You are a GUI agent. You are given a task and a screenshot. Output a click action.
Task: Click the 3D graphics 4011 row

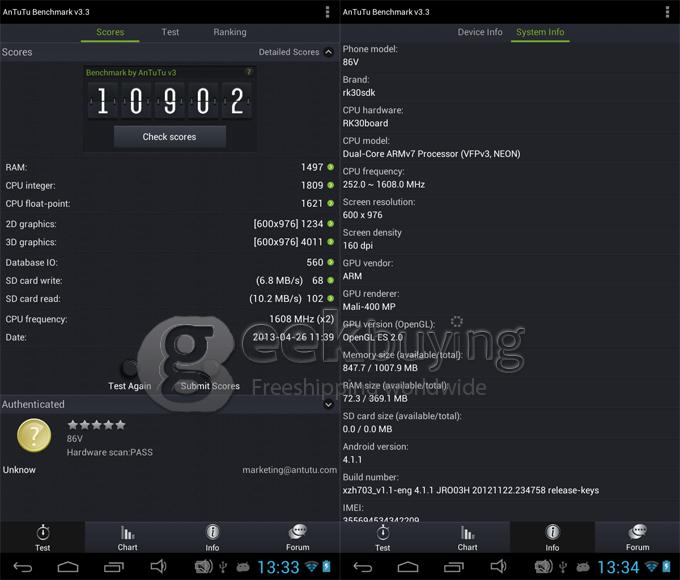tap(170, 242)
